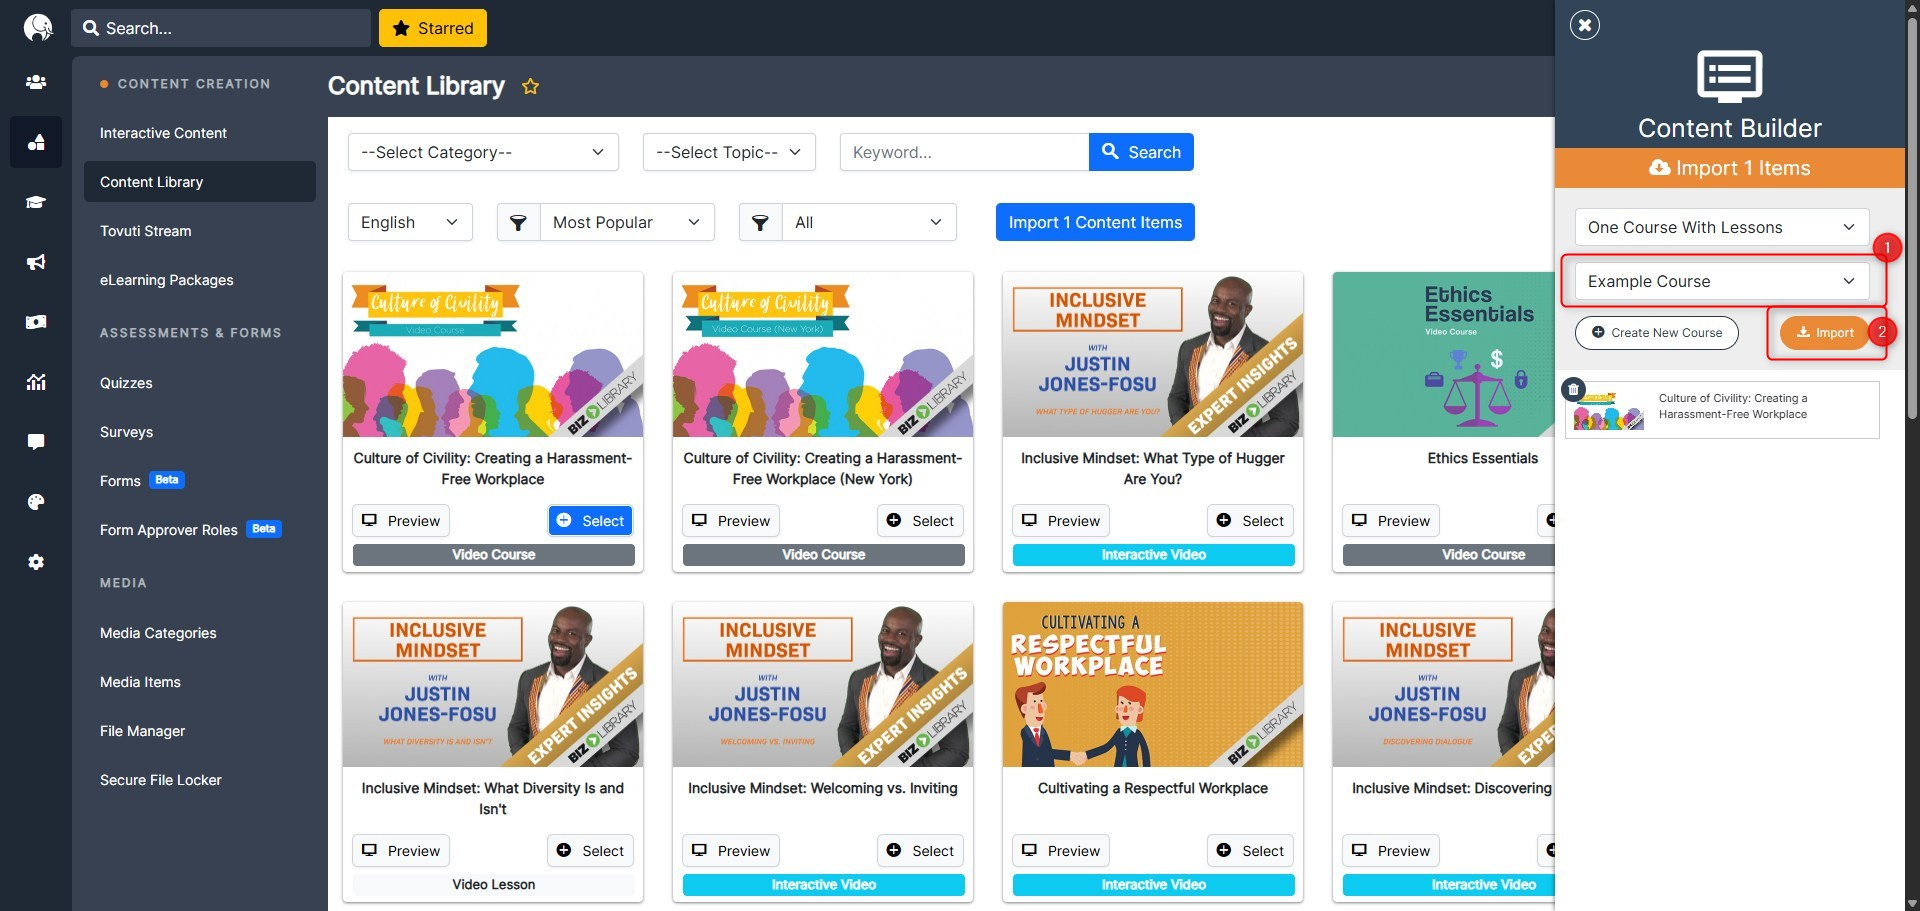
Task: Open the chat bubble sidebar icon
Action: (x=36, y=442)
